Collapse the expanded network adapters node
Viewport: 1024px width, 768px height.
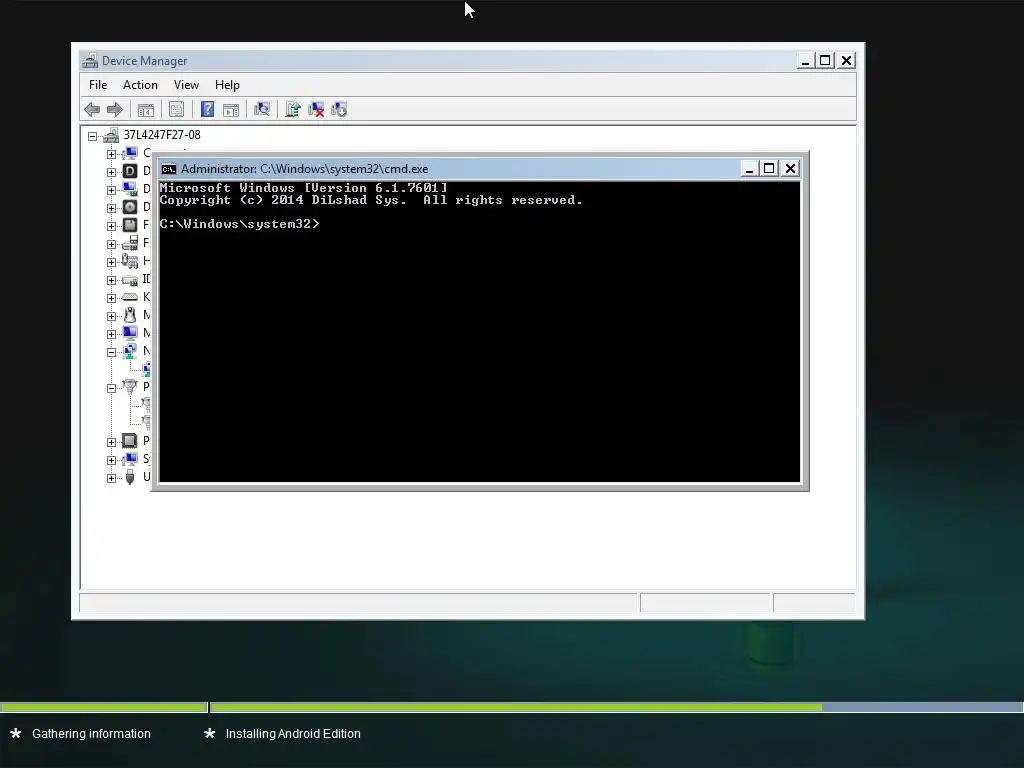point(112,352)
